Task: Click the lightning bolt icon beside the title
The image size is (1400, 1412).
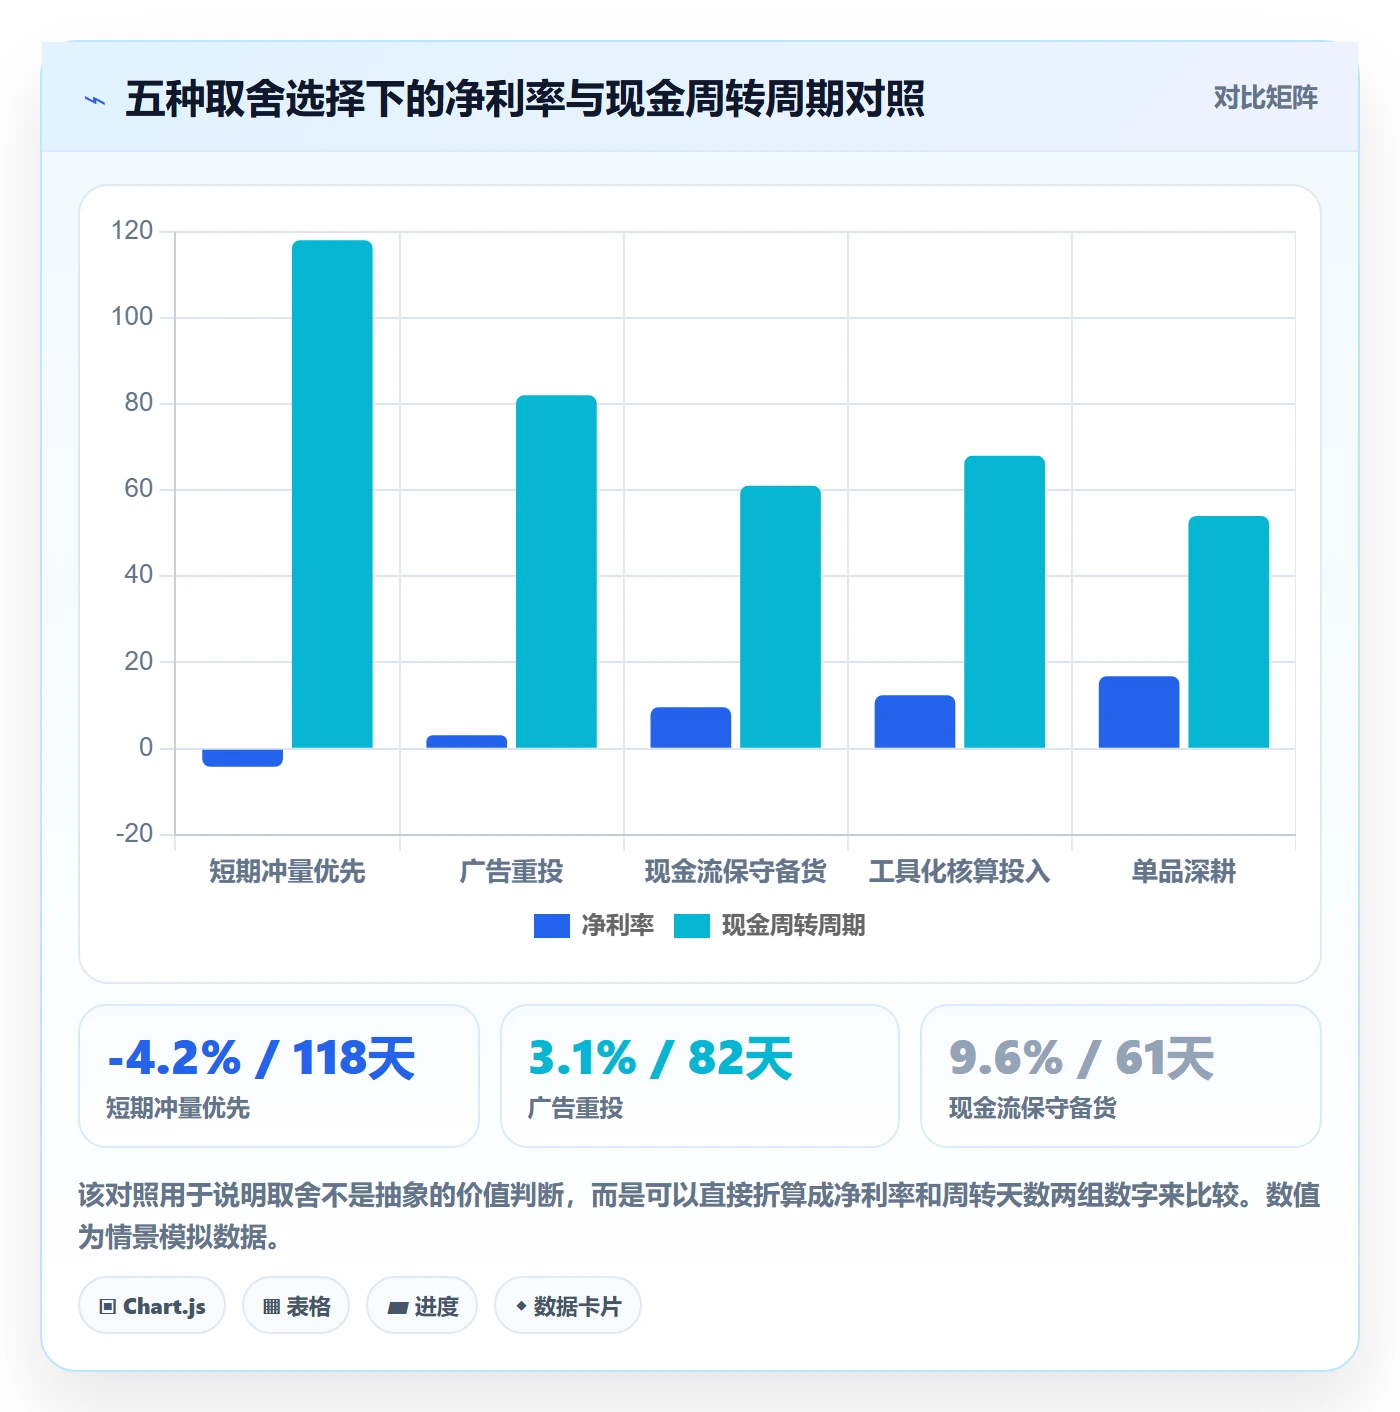Action: [x=95, y=100]
